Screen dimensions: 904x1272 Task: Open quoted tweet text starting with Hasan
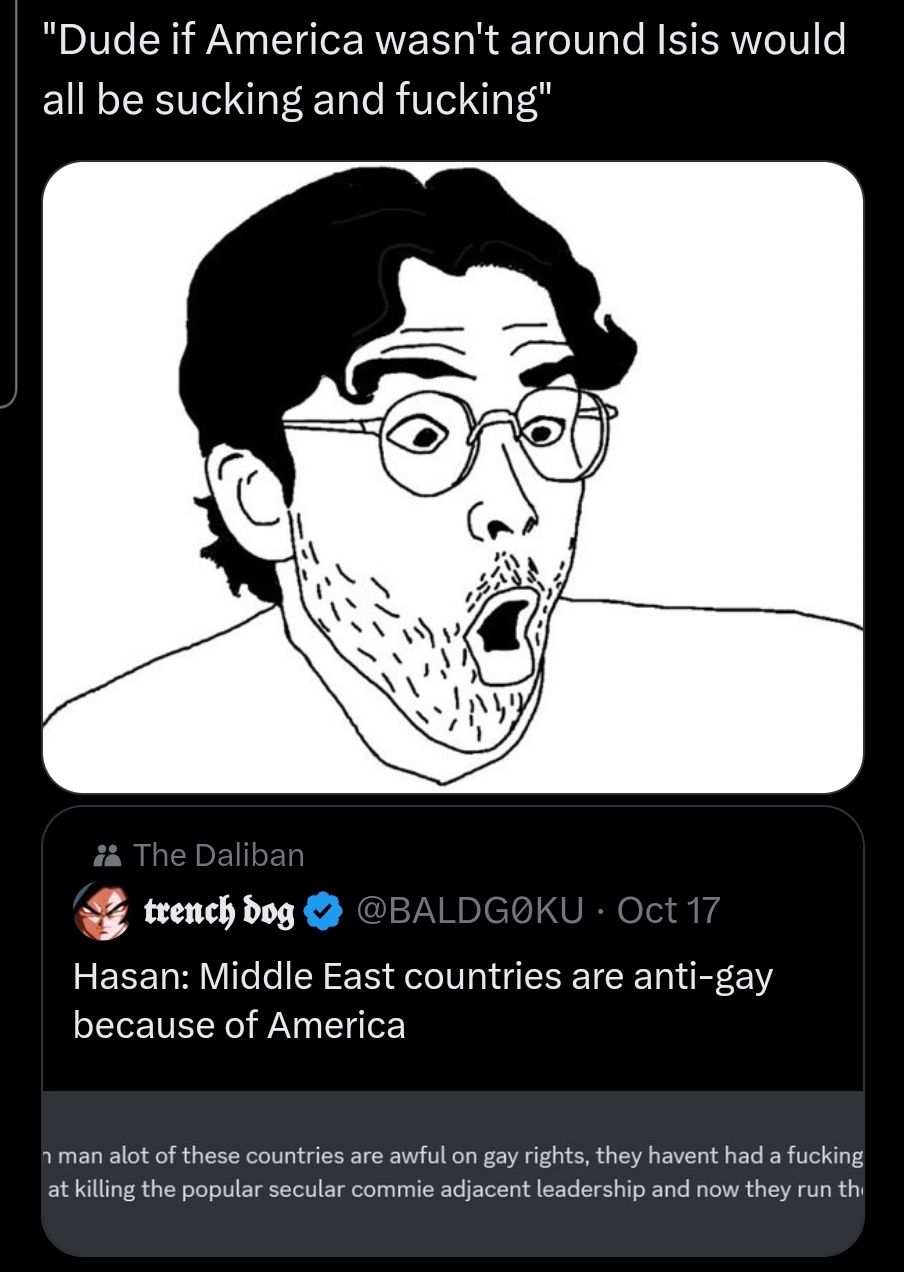point(423,1000)
